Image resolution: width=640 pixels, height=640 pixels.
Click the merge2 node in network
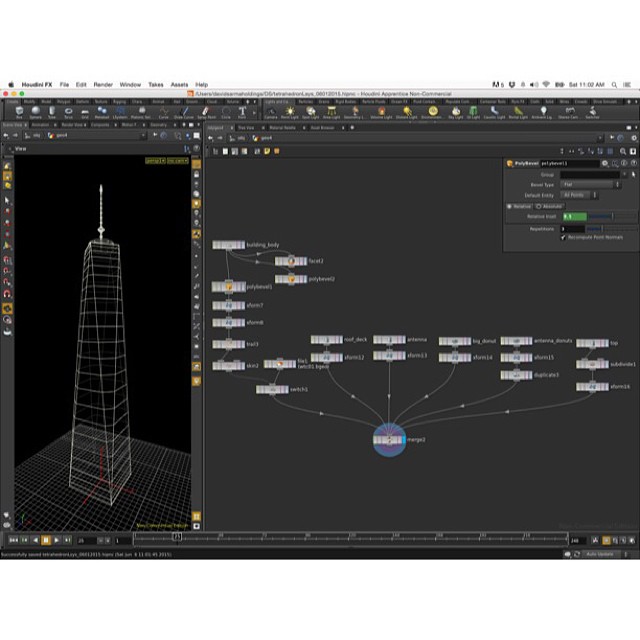point(388,439)
